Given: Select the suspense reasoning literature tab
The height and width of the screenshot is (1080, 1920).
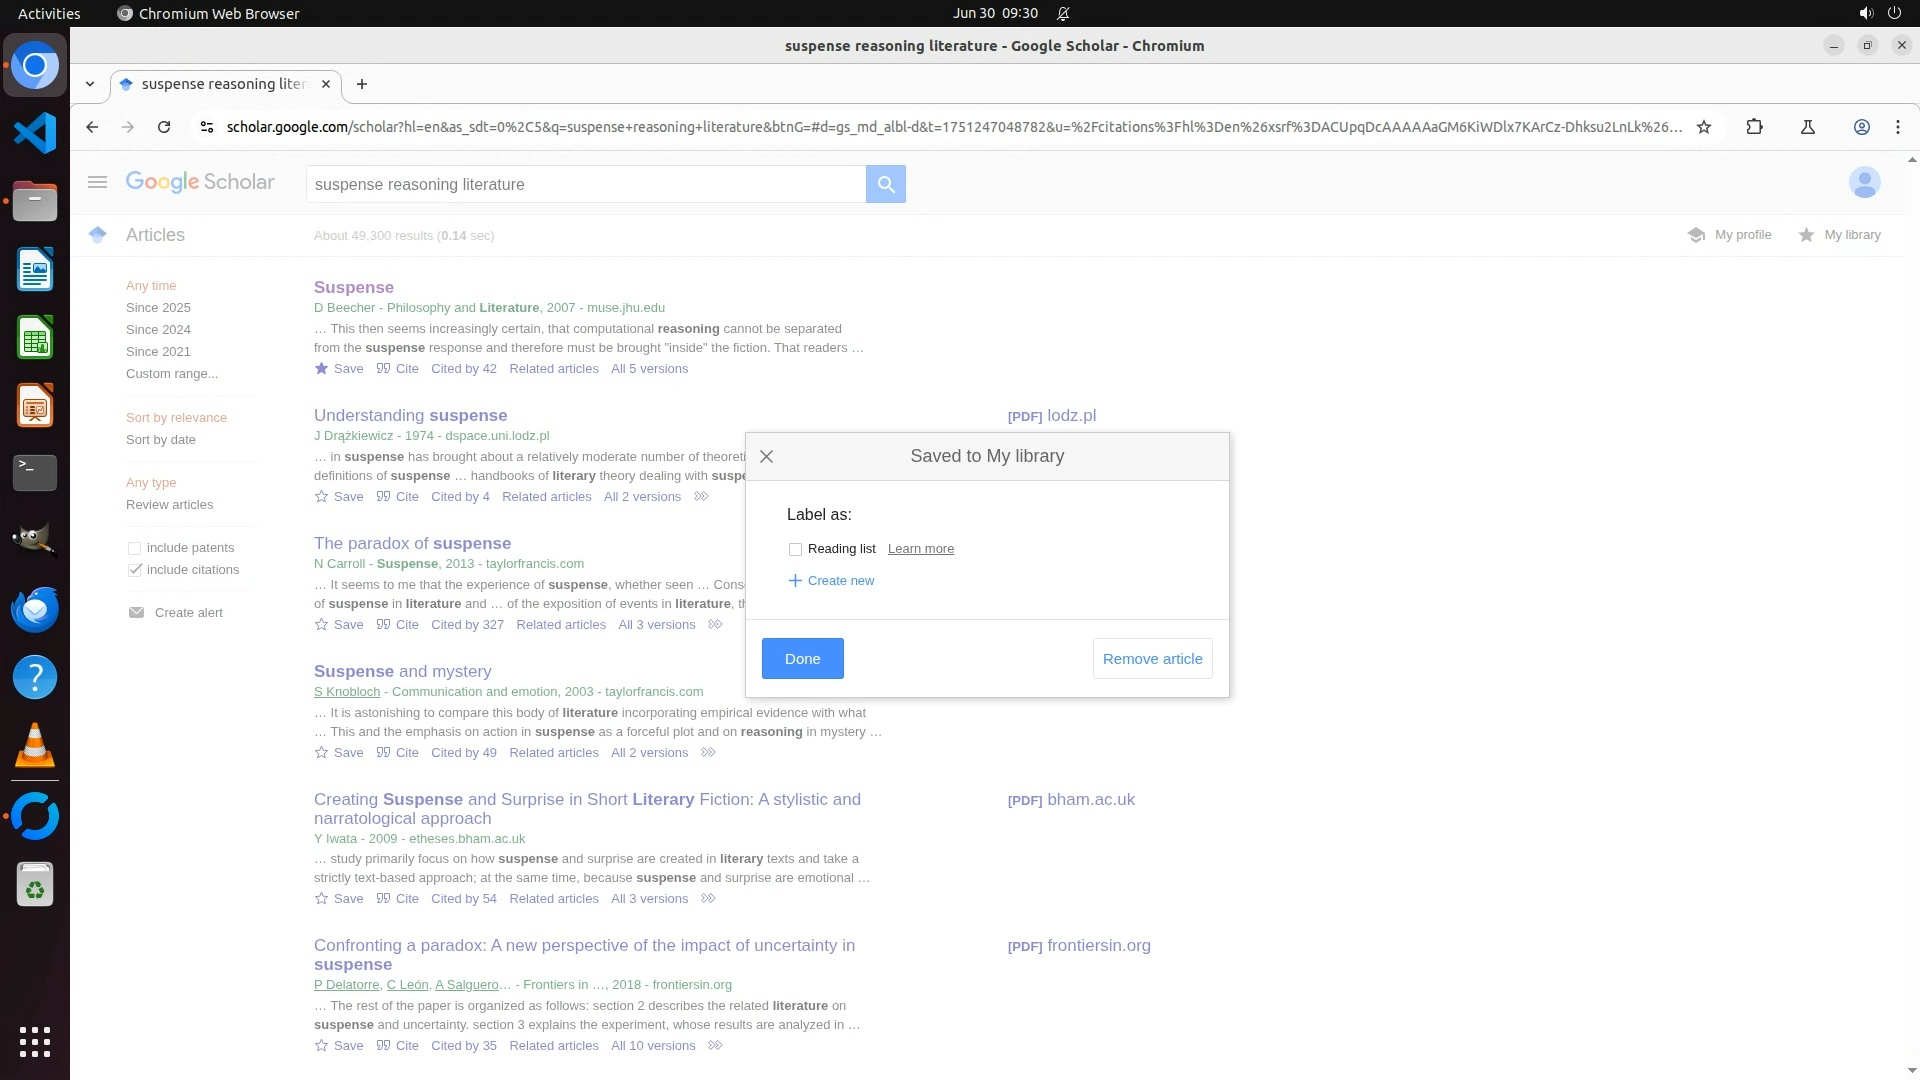Looking at the screenshot, I should point(222,84).
